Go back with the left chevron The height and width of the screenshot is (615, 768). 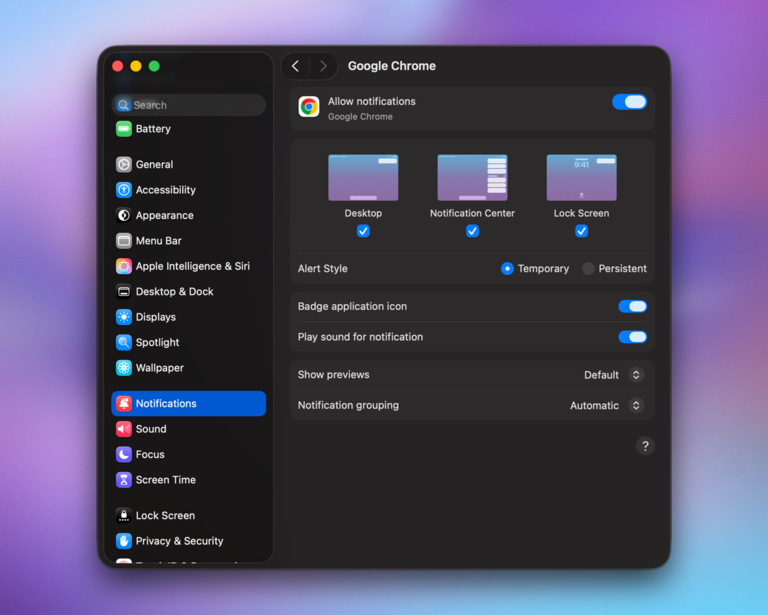(295, 66)
